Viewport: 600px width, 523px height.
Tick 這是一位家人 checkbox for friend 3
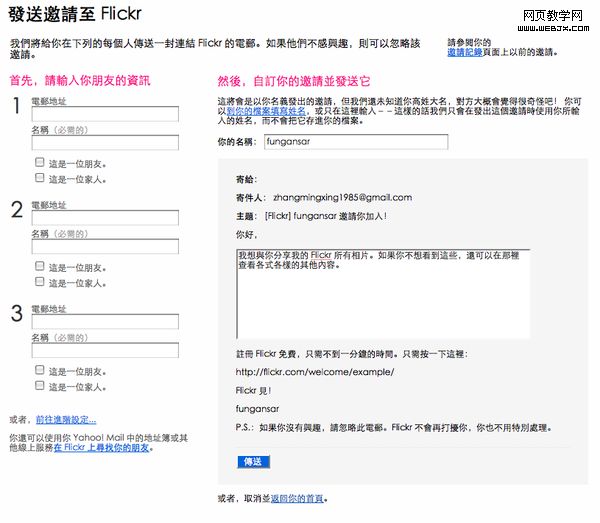(x=39, y=386)
